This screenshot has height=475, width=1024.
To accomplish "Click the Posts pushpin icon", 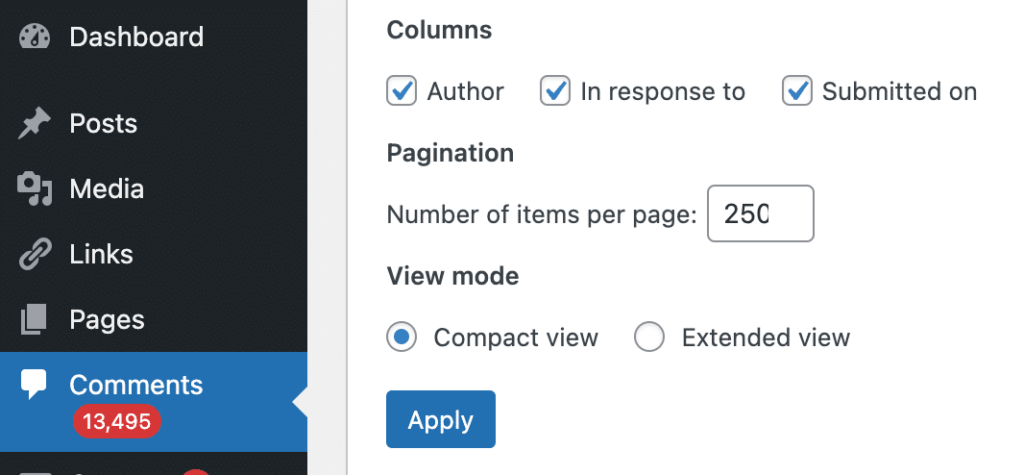I will tap(34, 124).
